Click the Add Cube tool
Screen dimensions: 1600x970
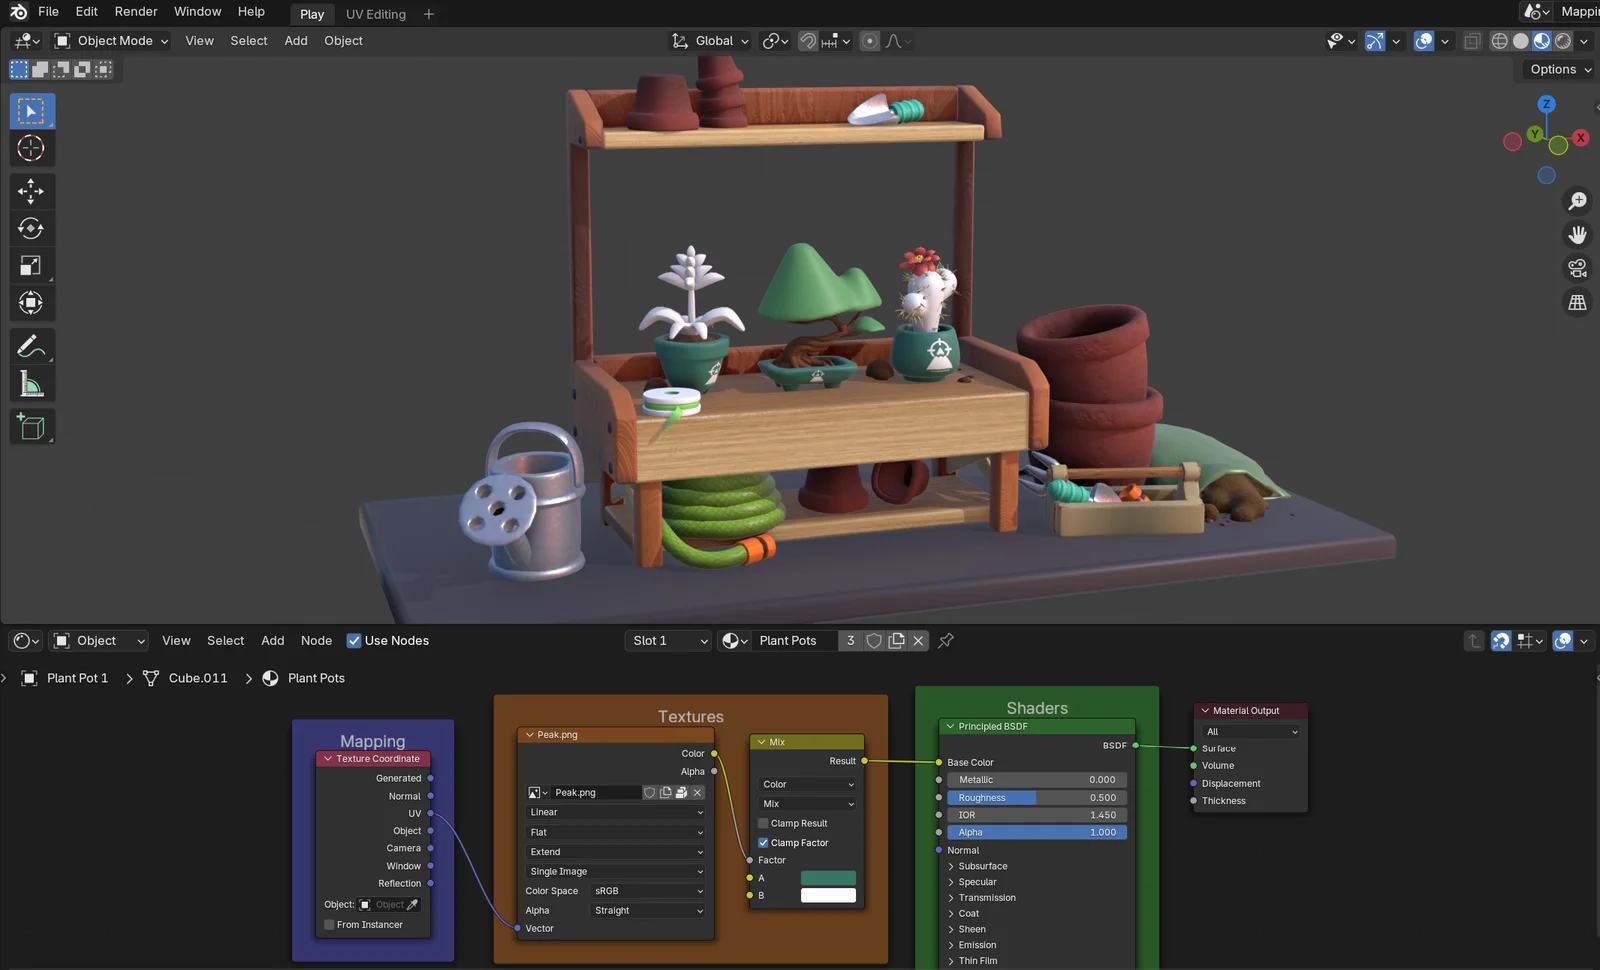31,427
